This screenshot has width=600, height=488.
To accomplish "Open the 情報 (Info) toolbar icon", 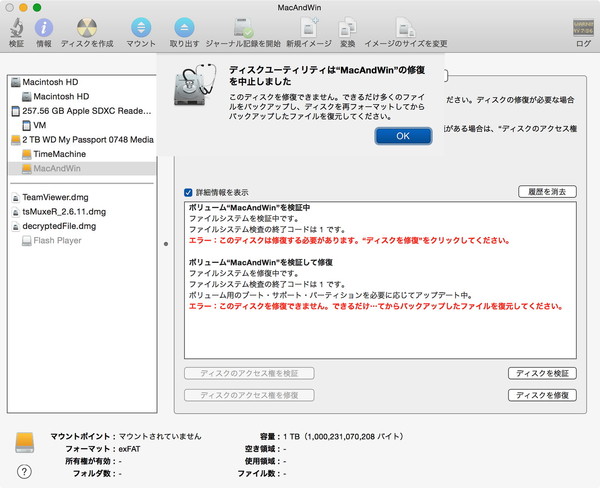I will [44, 28].
